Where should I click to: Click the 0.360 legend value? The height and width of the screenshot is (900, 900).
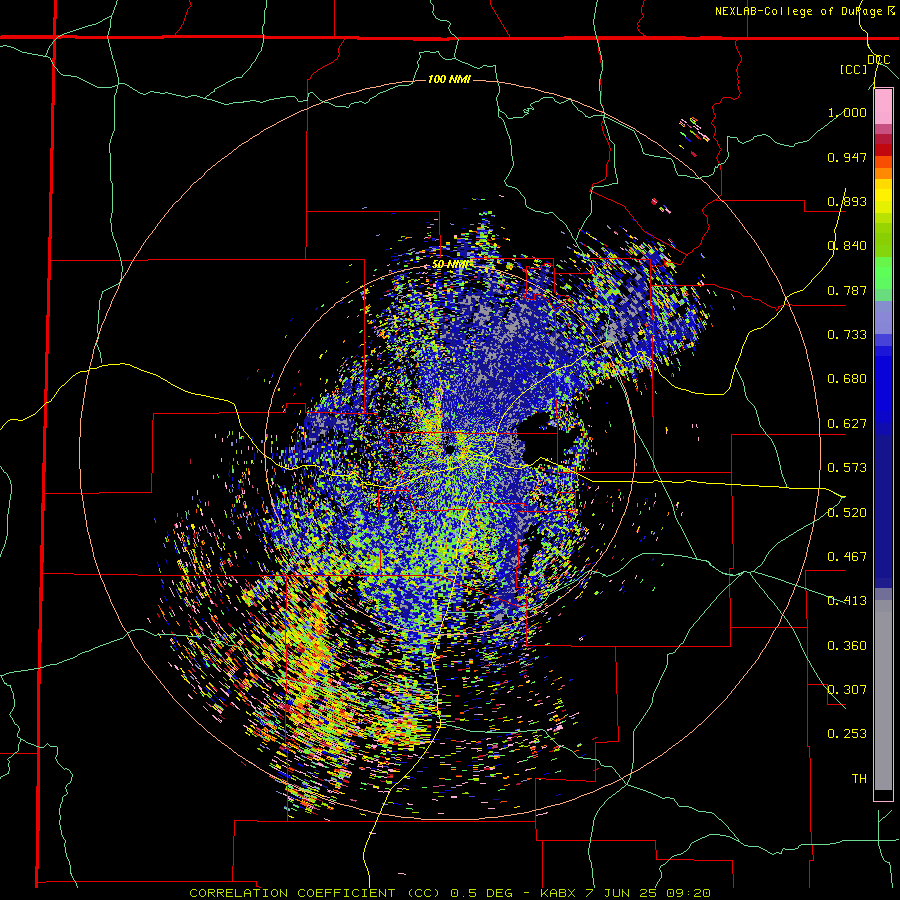tap(847, 646)
